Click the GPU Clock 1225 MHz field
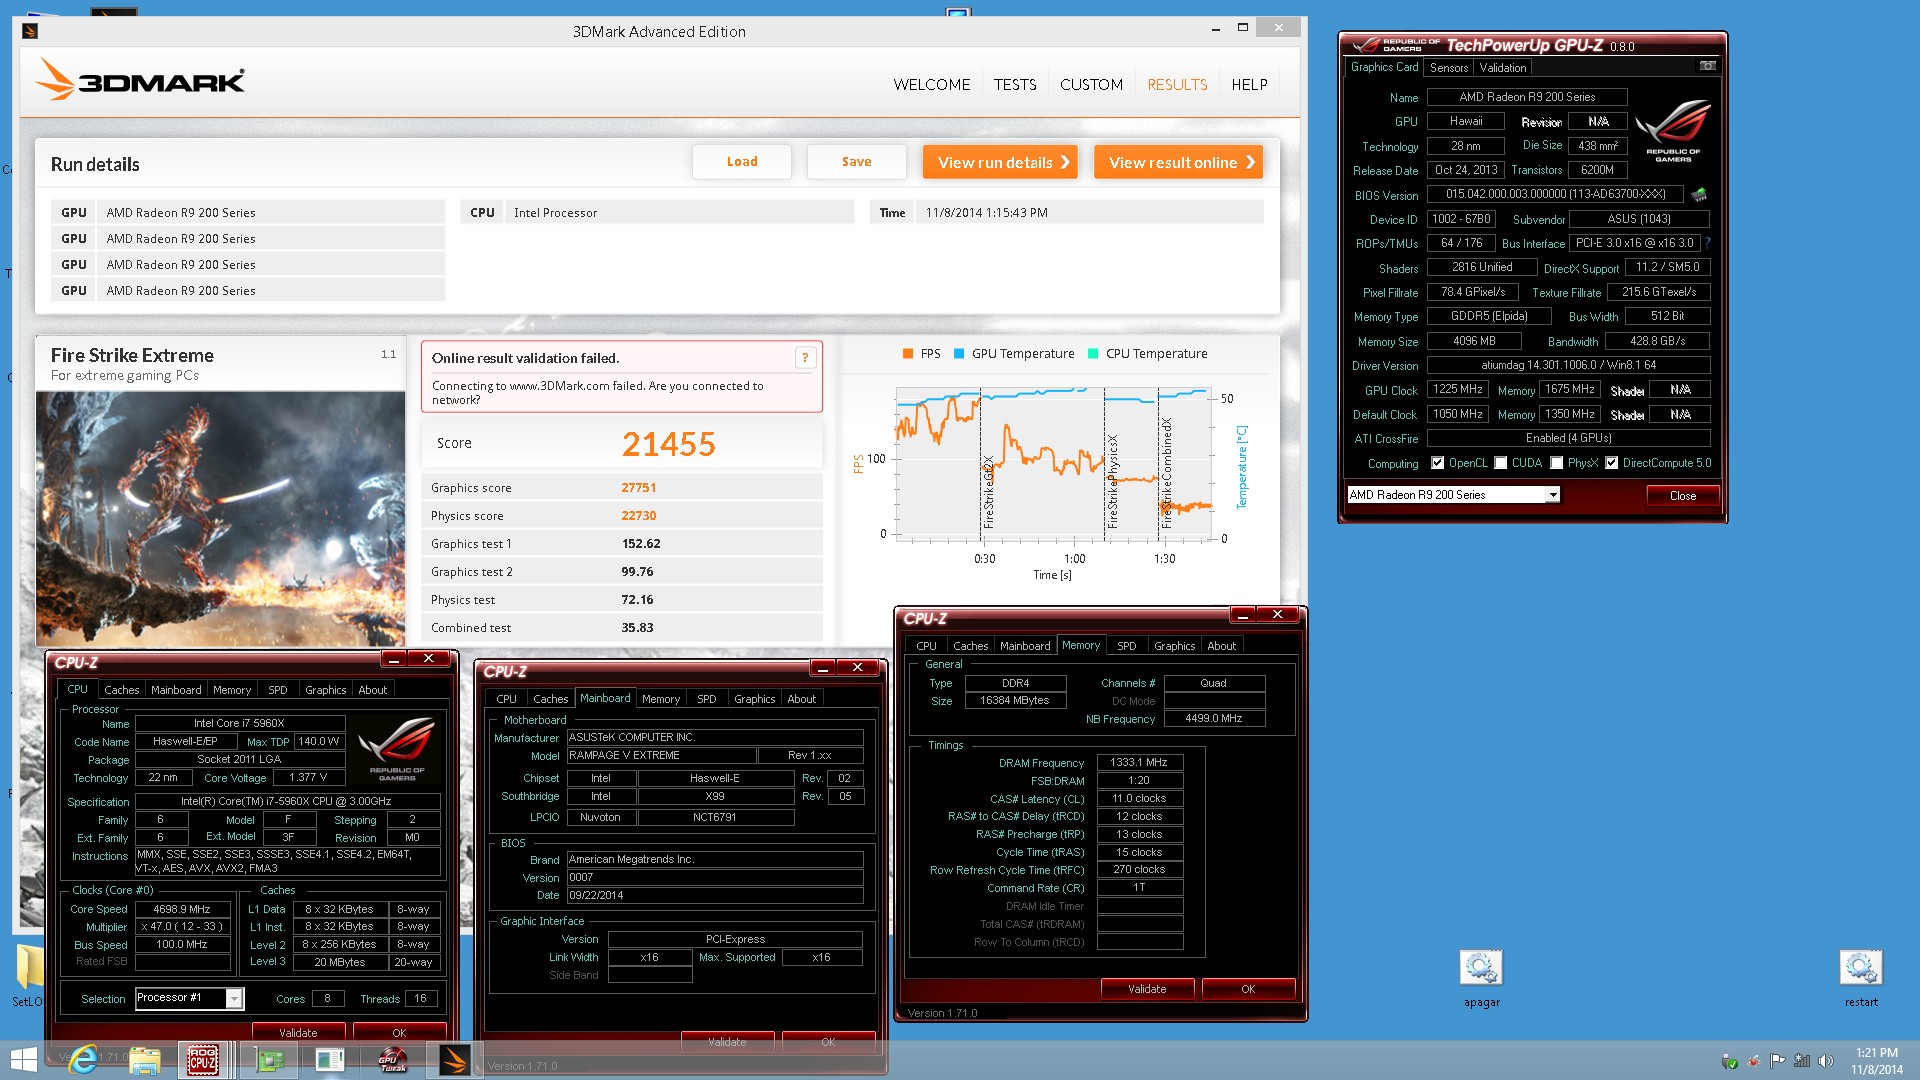The height and width of the screenshot is (1080, 1920). click(1458, 390)
